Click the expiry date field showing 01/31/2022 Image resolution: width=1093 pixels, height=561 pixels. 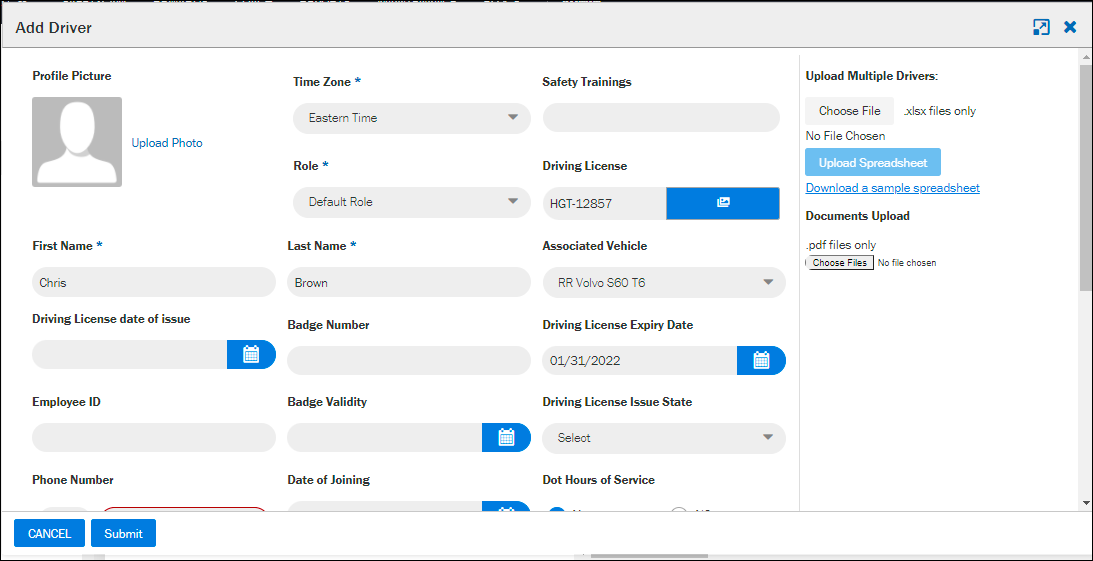tap(639, 360)
